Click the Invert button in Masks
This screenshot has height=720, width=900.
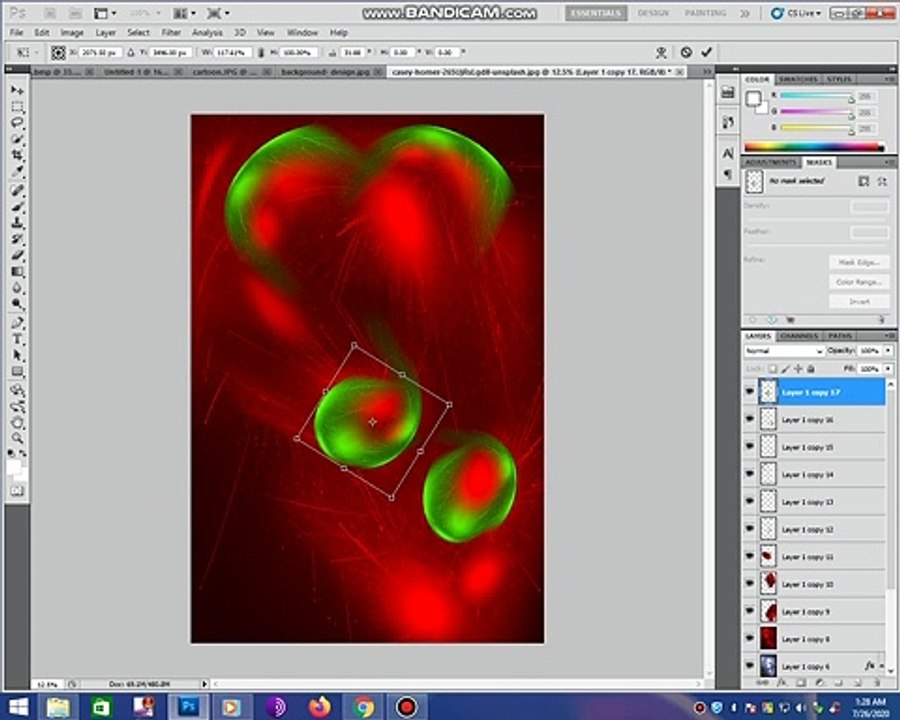click(x=859, y=301)
